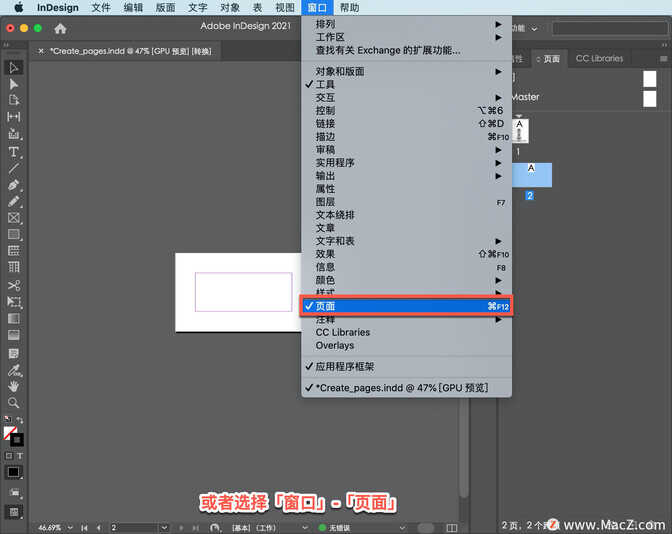Select the Page tool
Viewport: 672px width, 534px height.
pos(14,100)
